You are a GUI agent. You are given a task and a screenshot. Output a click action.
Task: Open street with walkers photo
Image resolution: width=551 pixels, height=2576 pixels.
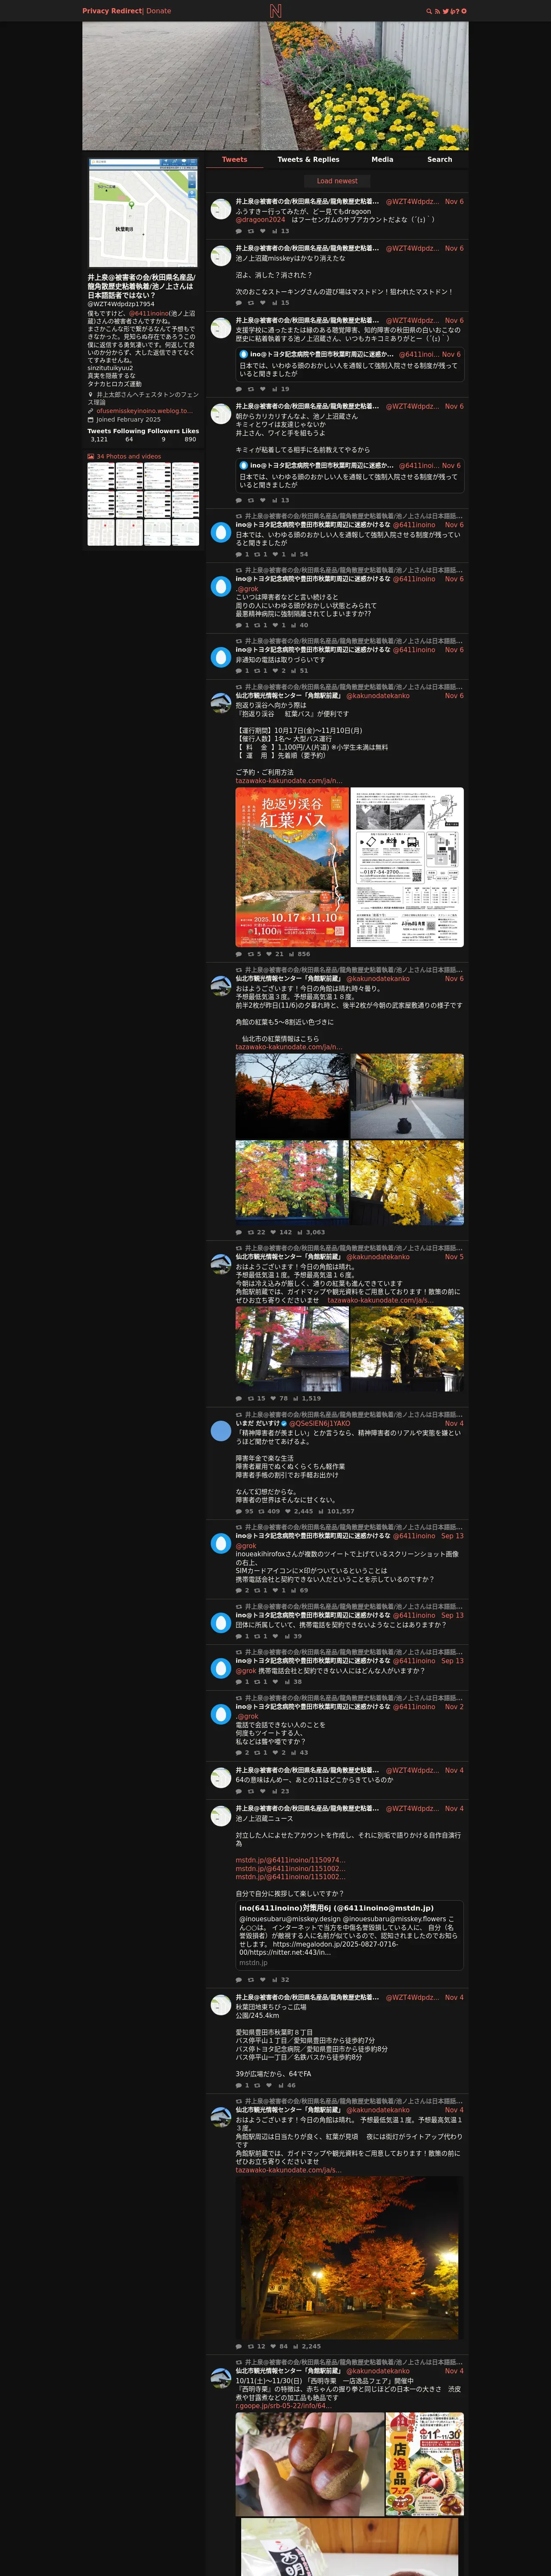click(x=407, y=1097)
